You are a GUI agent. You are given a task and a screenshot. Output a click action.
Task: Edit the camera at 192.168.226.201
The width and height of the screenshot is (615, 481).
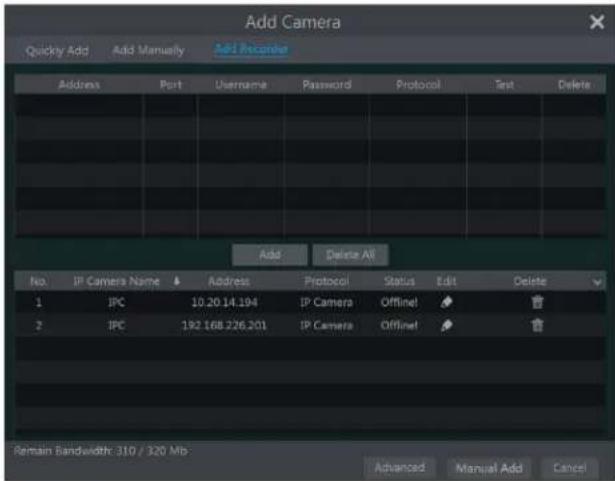446,325
